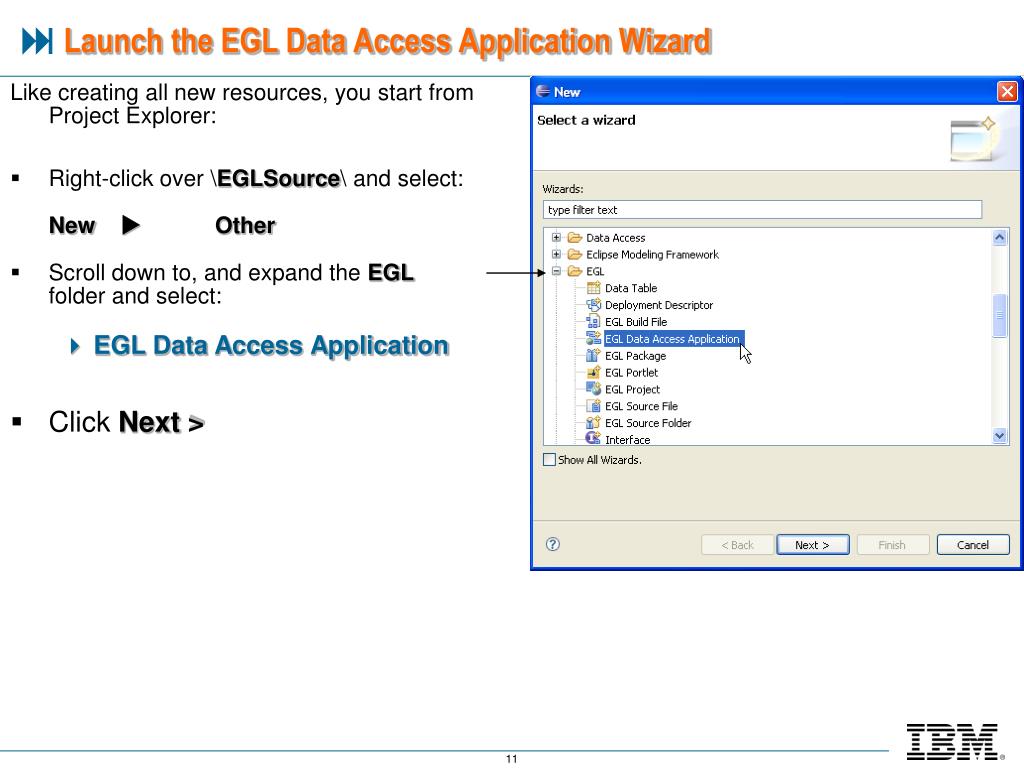The image size is (1024, 768).
Task: Click the EGL Project icon
Action: [593, 389]
